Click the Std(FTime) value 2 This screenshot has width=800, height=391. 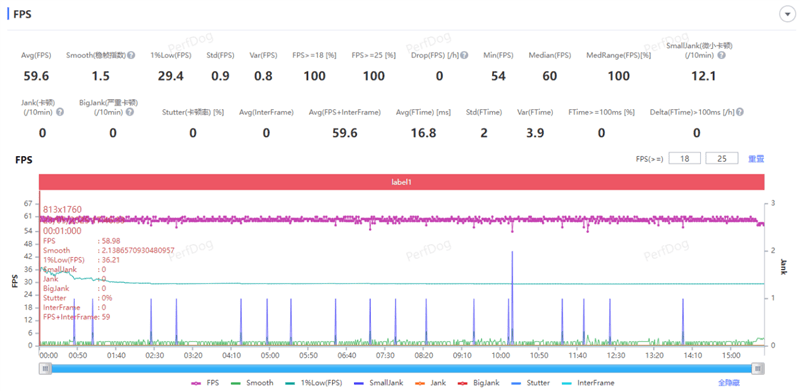484,133
